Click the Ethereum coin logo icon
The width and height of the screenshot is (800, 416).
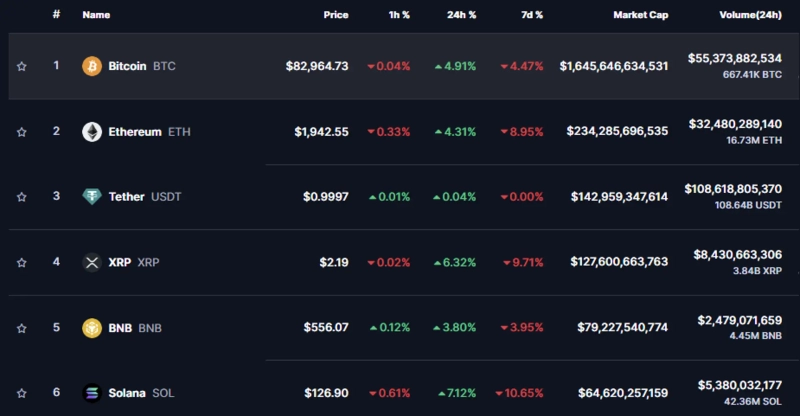coord(92,132)
